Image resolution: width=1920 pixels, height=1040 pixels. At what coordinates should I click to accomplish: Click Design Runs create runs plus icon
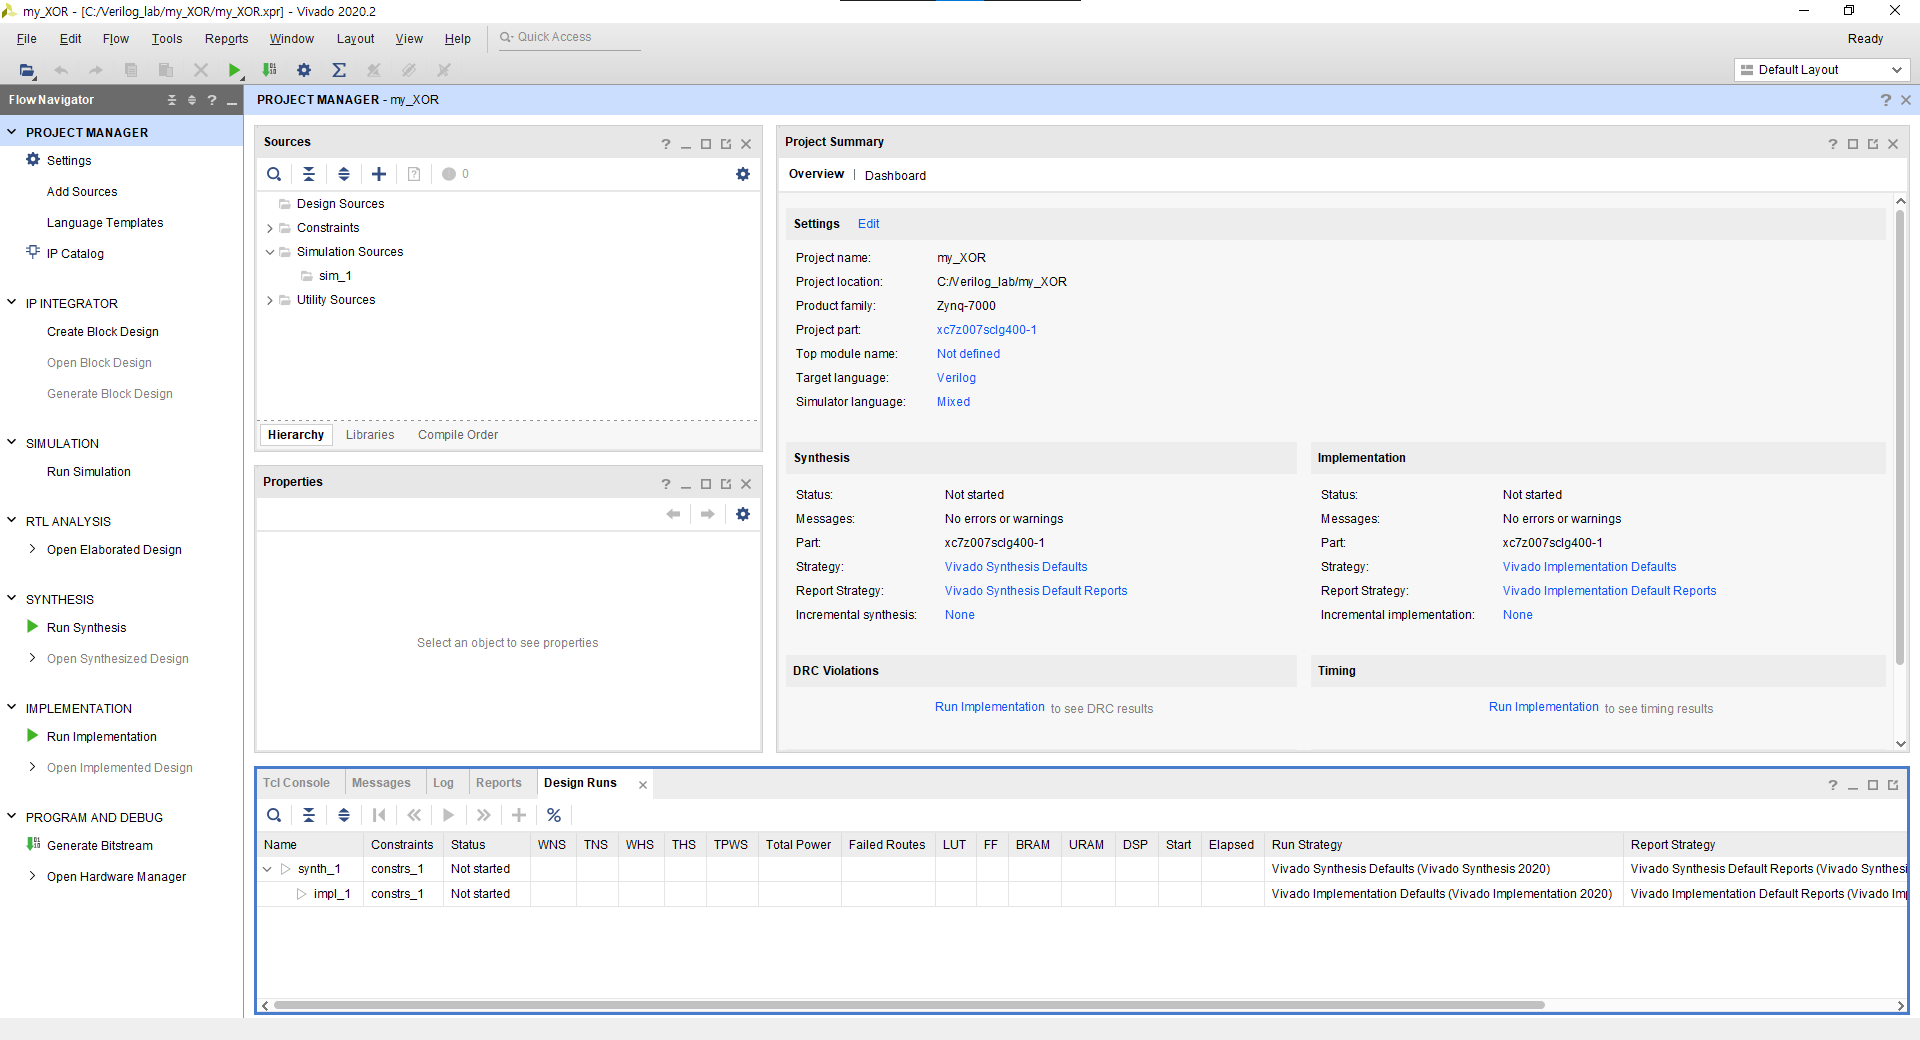click(519, 815)
